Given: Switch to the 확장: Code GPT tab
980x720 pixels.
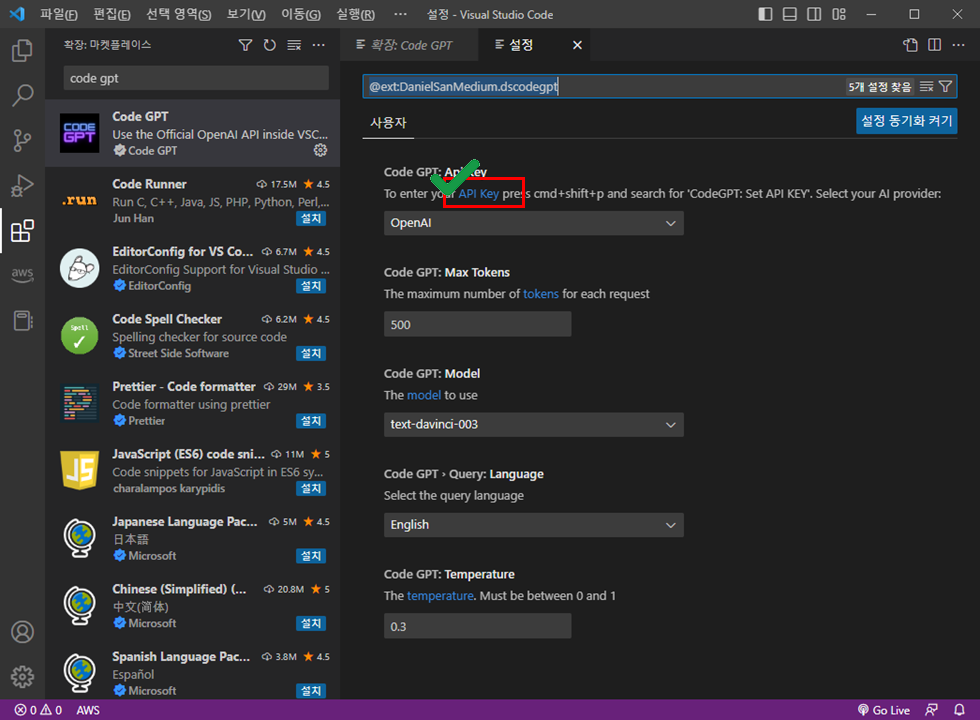Looking at the screenshot, I should coord(409,45).
